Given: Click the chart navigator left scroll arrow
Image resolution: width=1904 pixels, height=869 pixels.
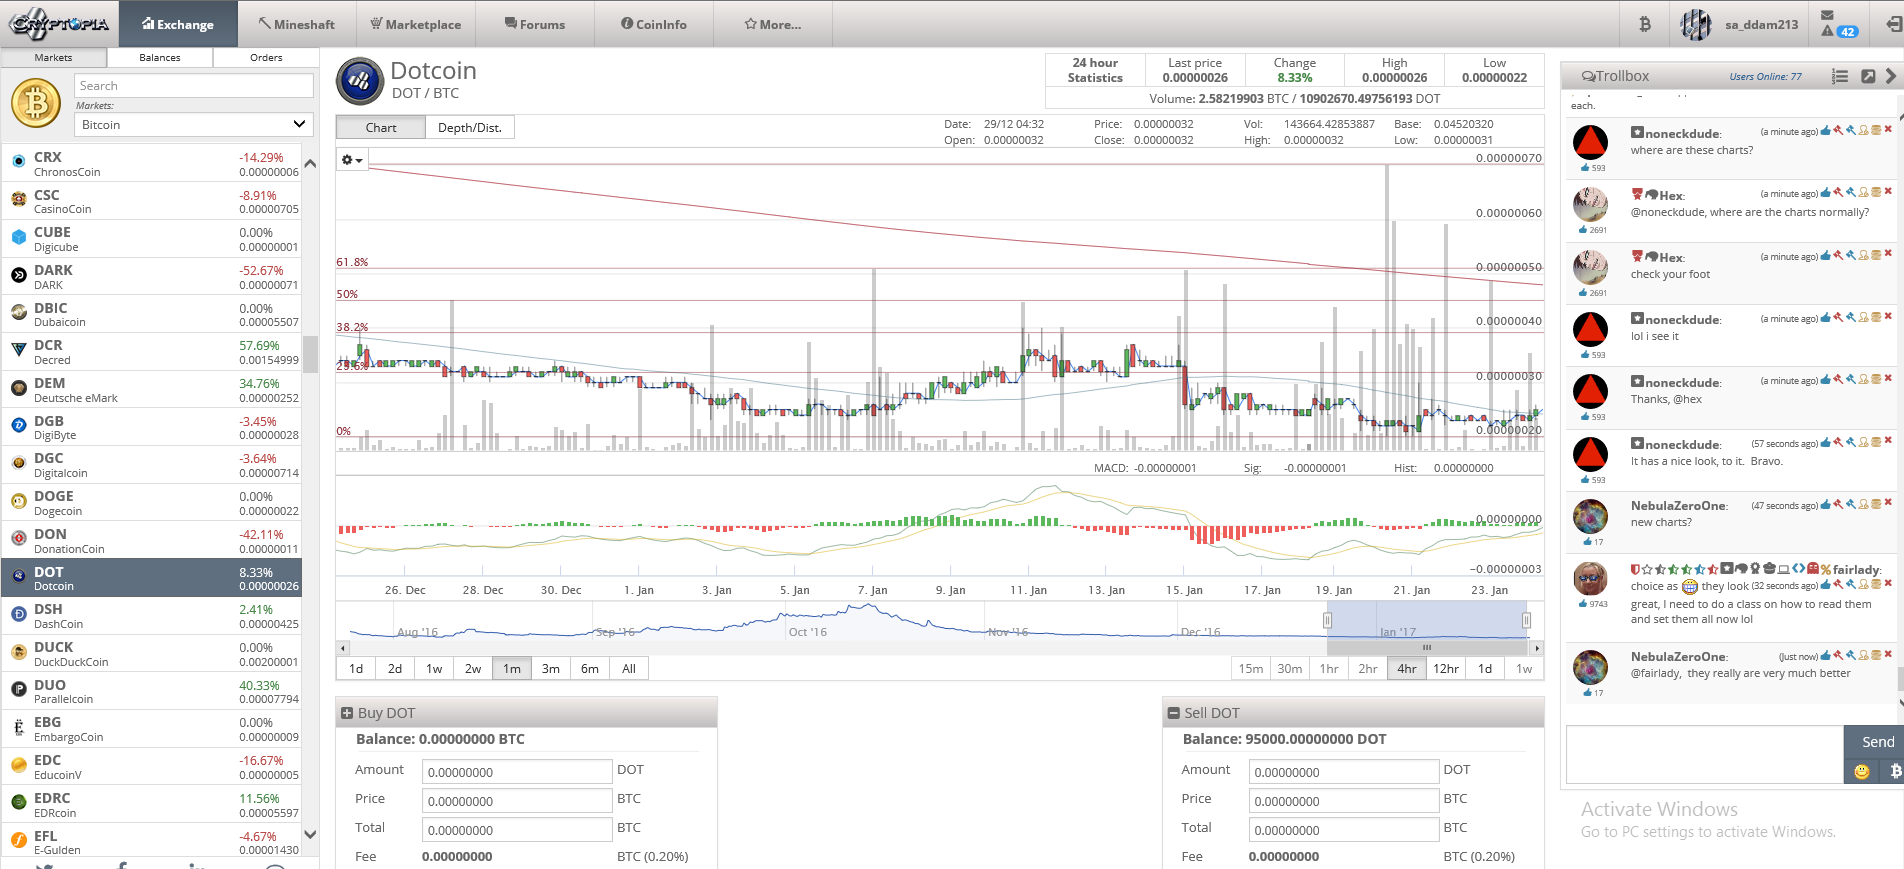Looking at the screenshot, I should 343,648.
